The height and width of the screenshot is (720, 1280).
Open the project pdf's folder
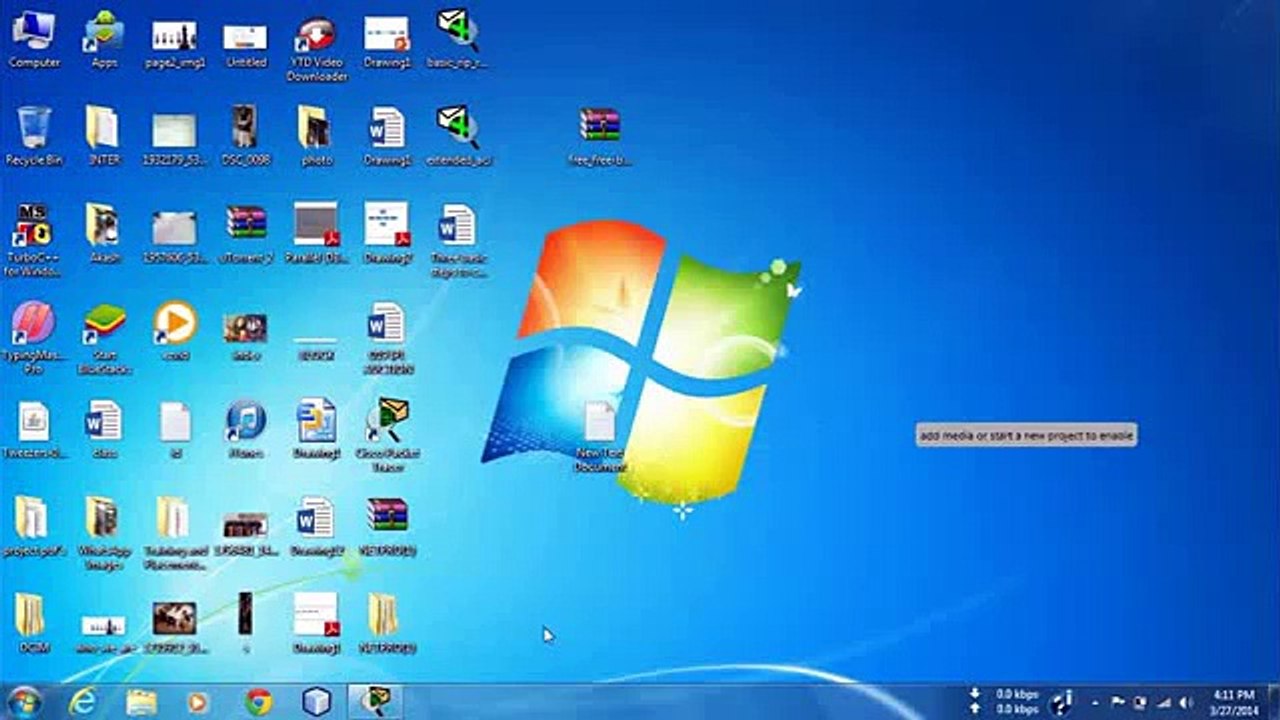point(34,528)
